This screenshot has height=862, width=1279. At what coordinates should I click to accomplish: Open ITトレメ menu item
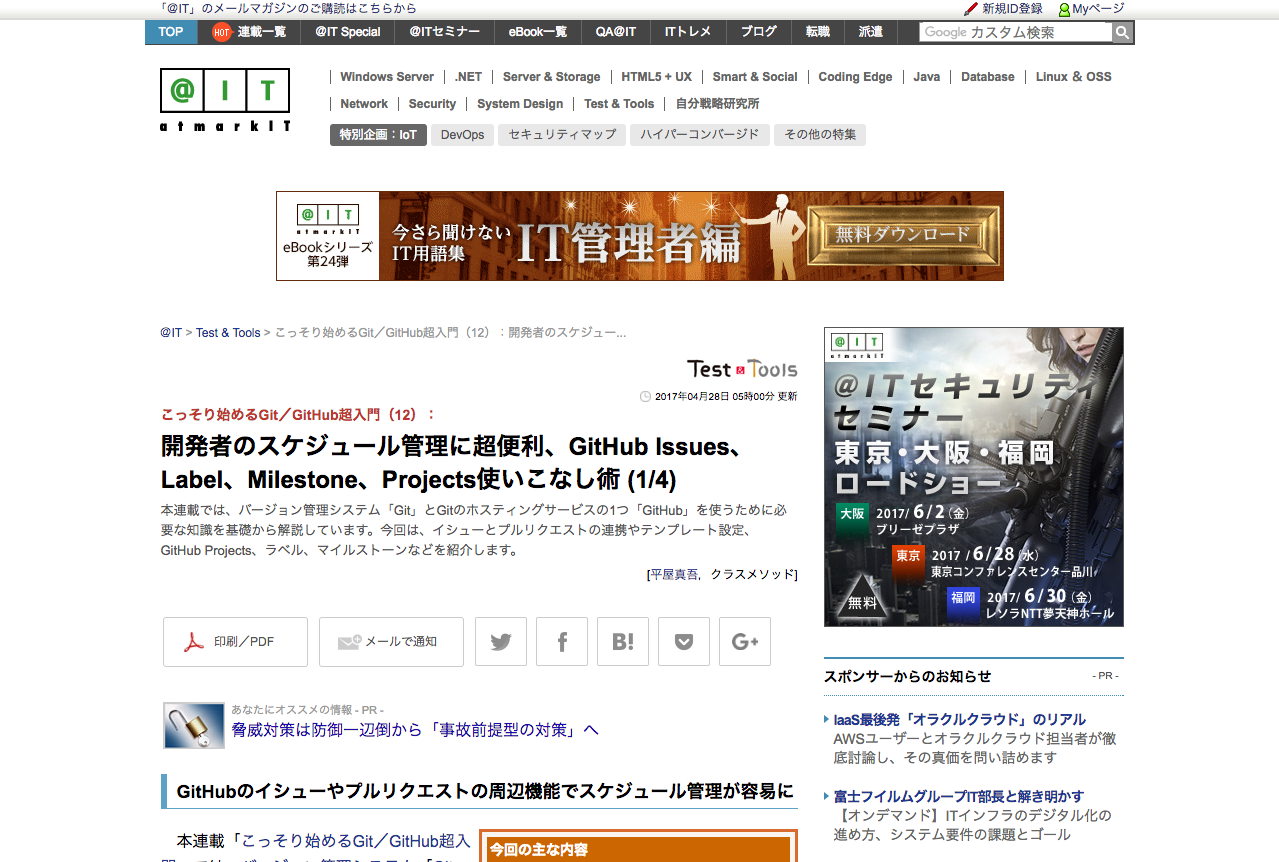point(688,32)
